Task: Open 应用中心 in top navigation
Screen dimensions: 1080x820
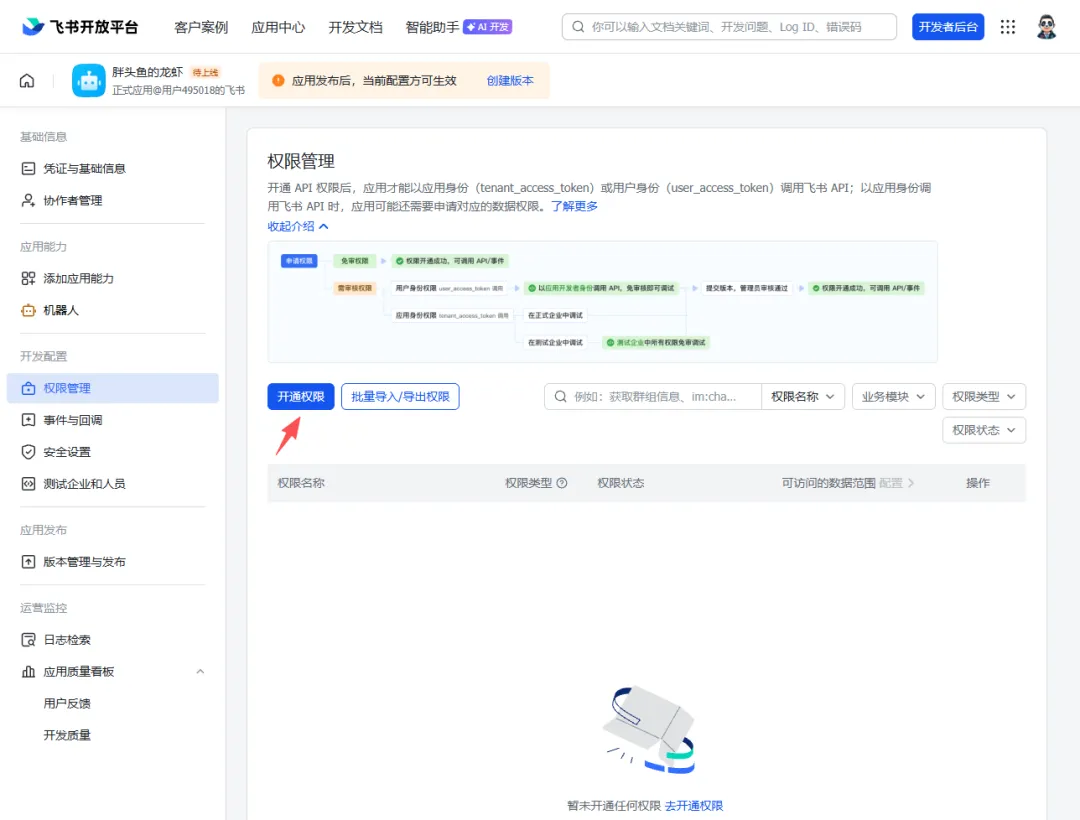Action: [x=278, y=27]
